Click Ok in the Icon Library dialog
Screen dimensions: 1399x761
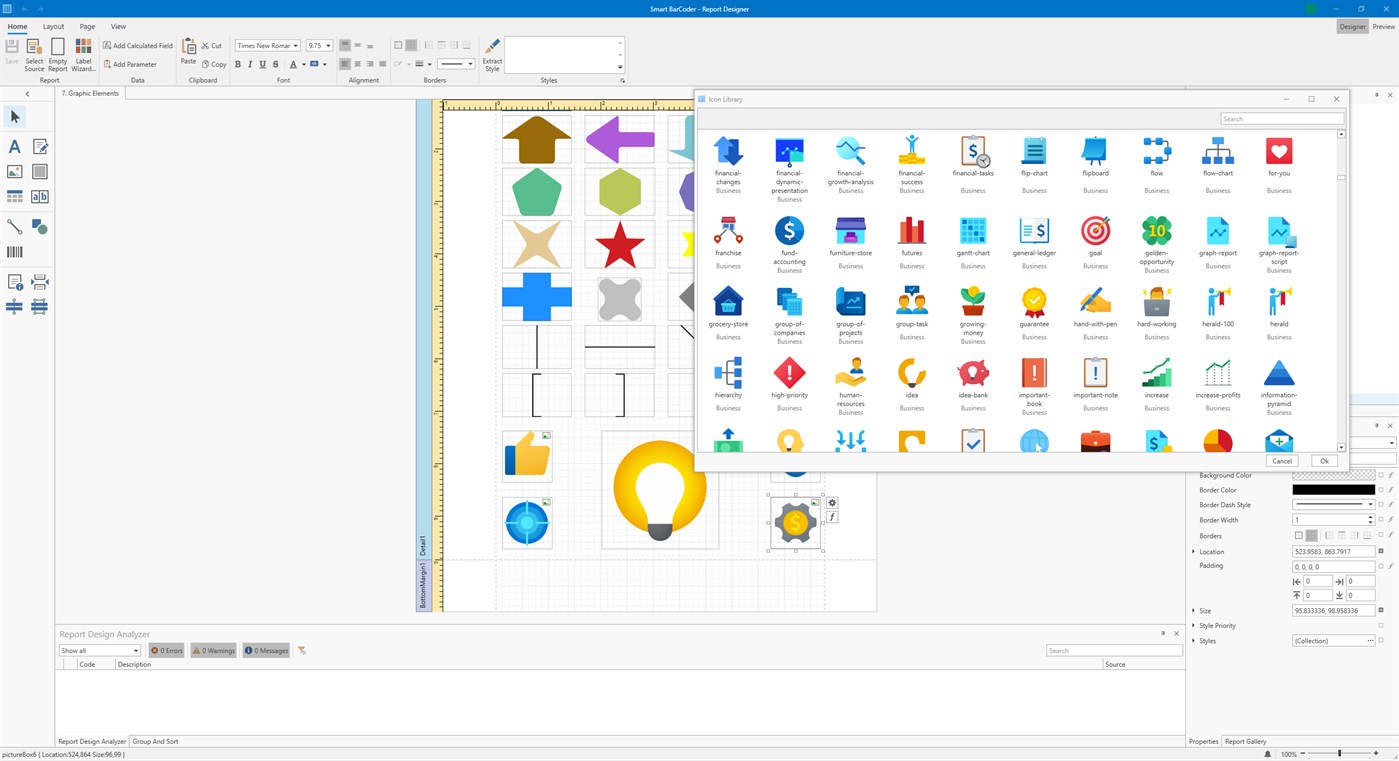(1323, 461)
